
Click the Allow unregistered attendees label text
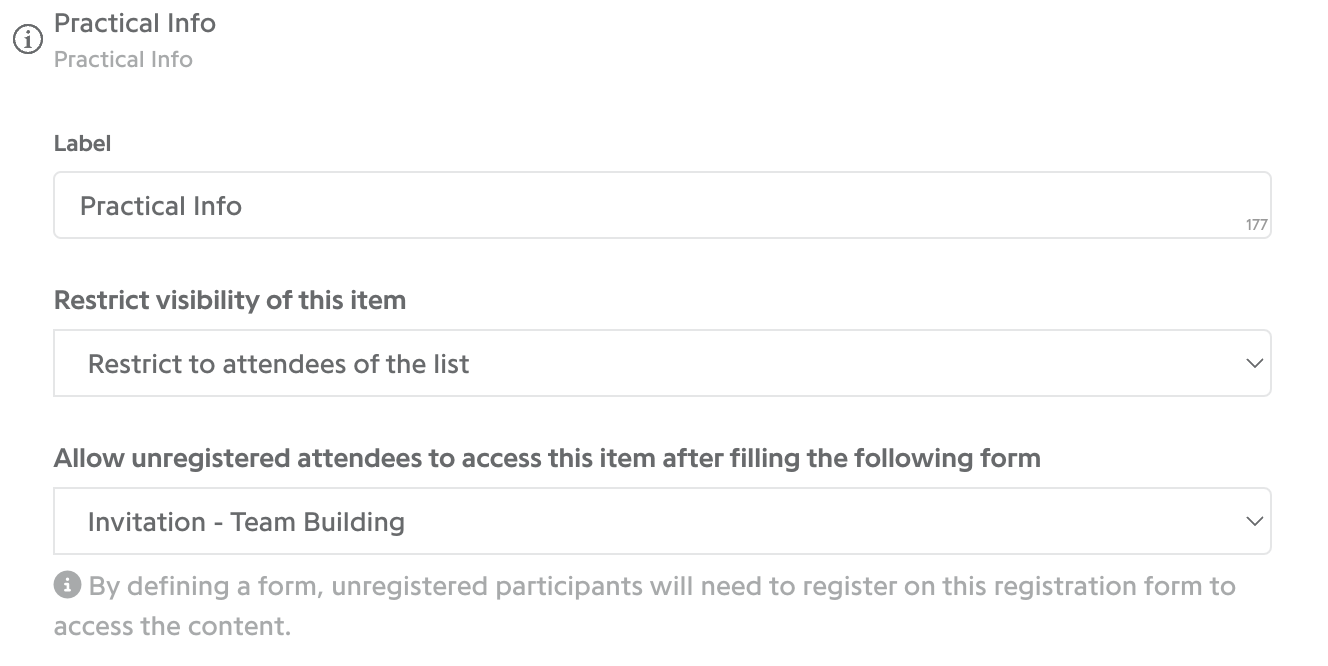(547, 458)
